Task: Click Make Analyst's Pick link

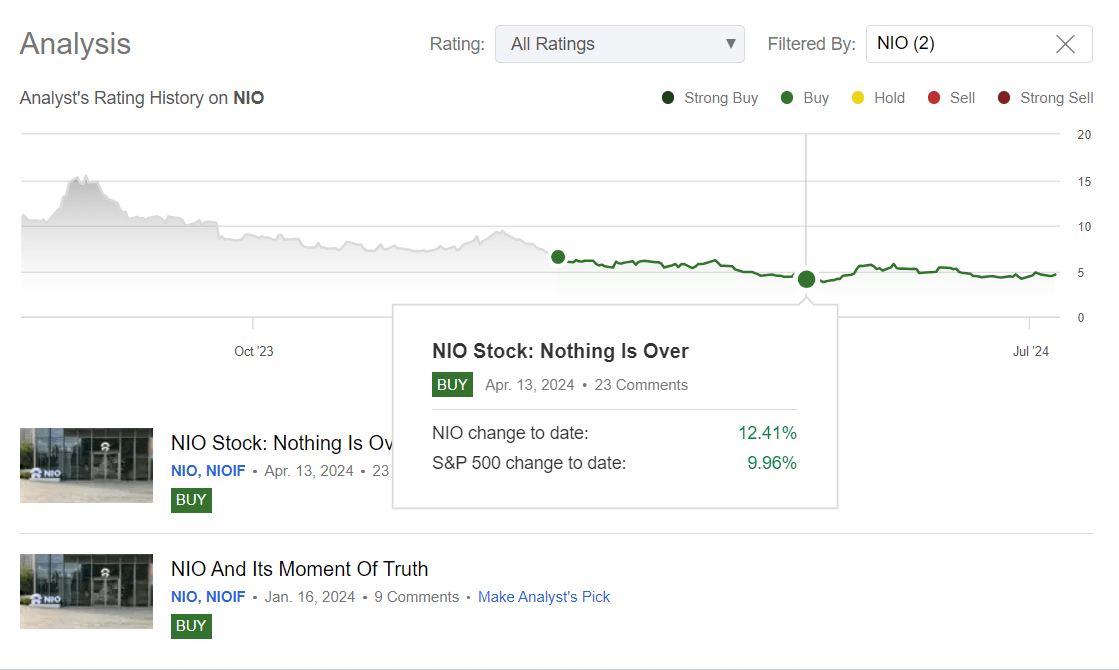Action: pos(543,597)
